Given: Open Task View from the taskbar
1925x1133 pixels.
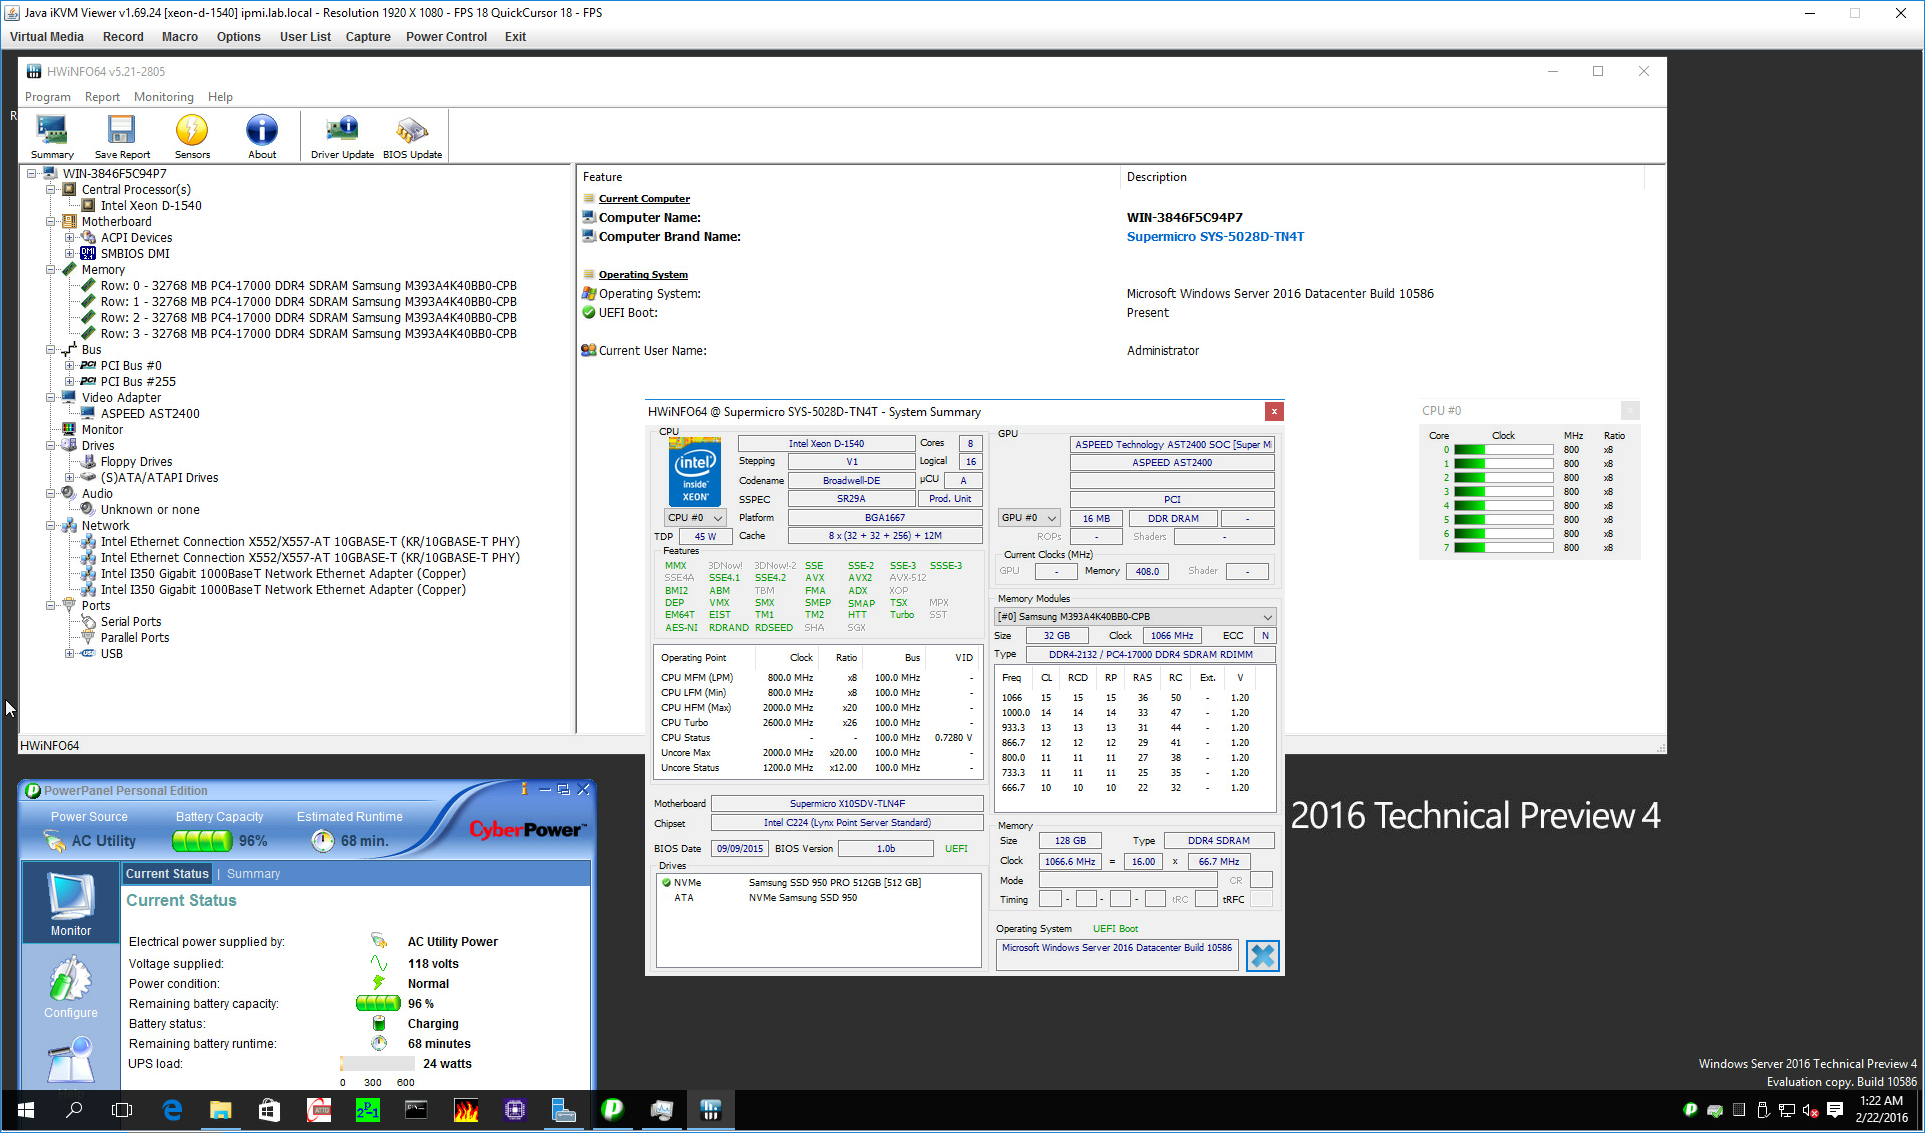Looking at the screenshot, I should tap(122, 1110).
